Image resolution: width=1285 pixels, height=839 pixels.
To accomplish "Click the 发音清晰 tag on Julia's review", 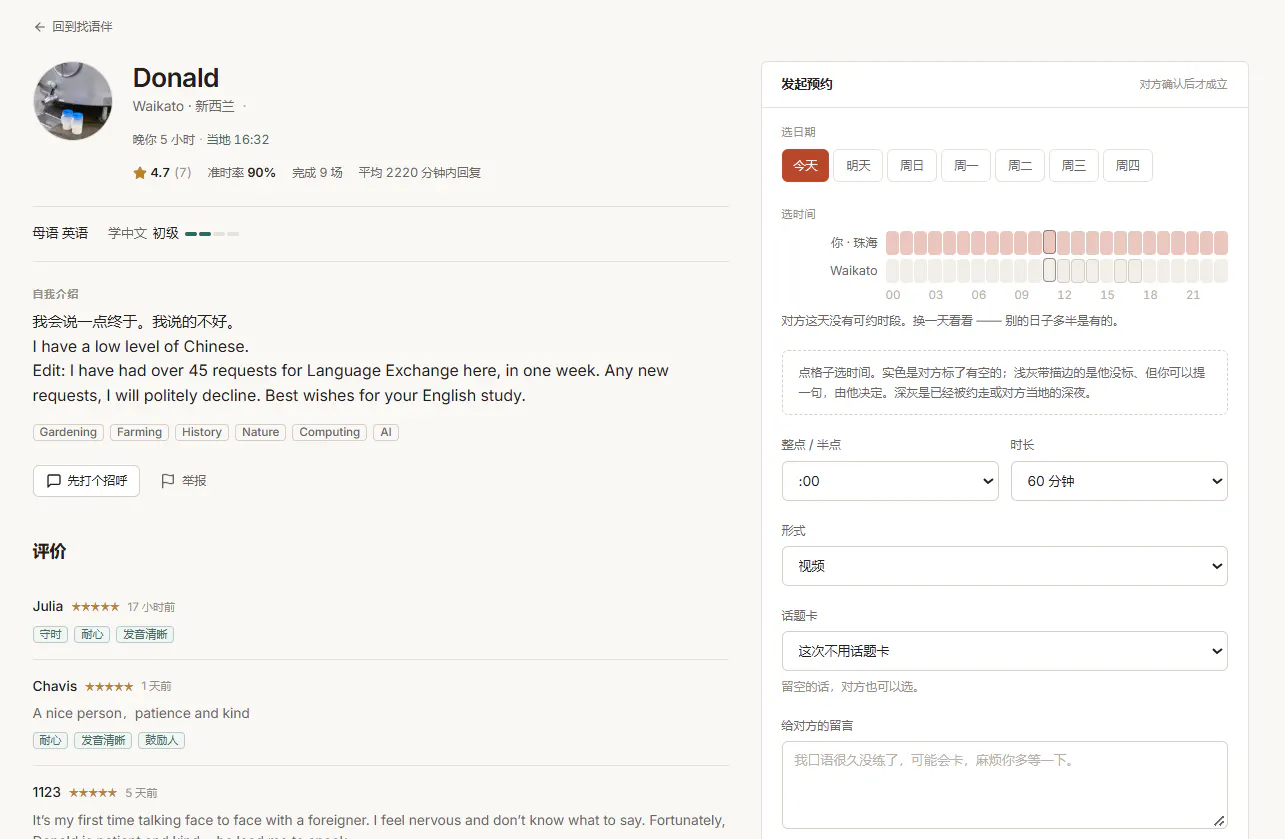I will pyautogui.click(x=145, y=634).
